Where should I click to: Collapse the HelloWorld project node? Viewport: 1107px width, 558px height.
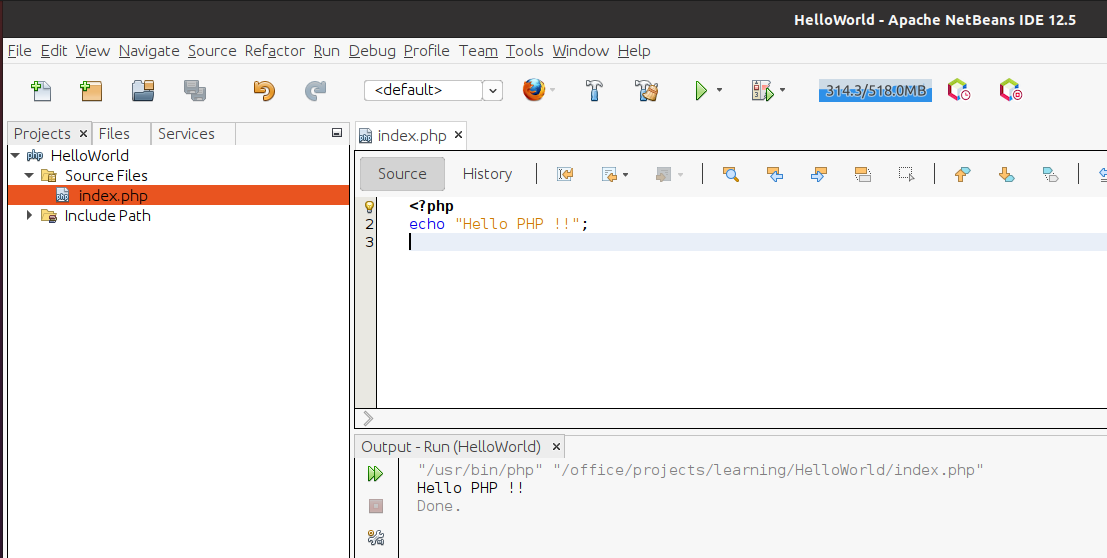(15, 155)
